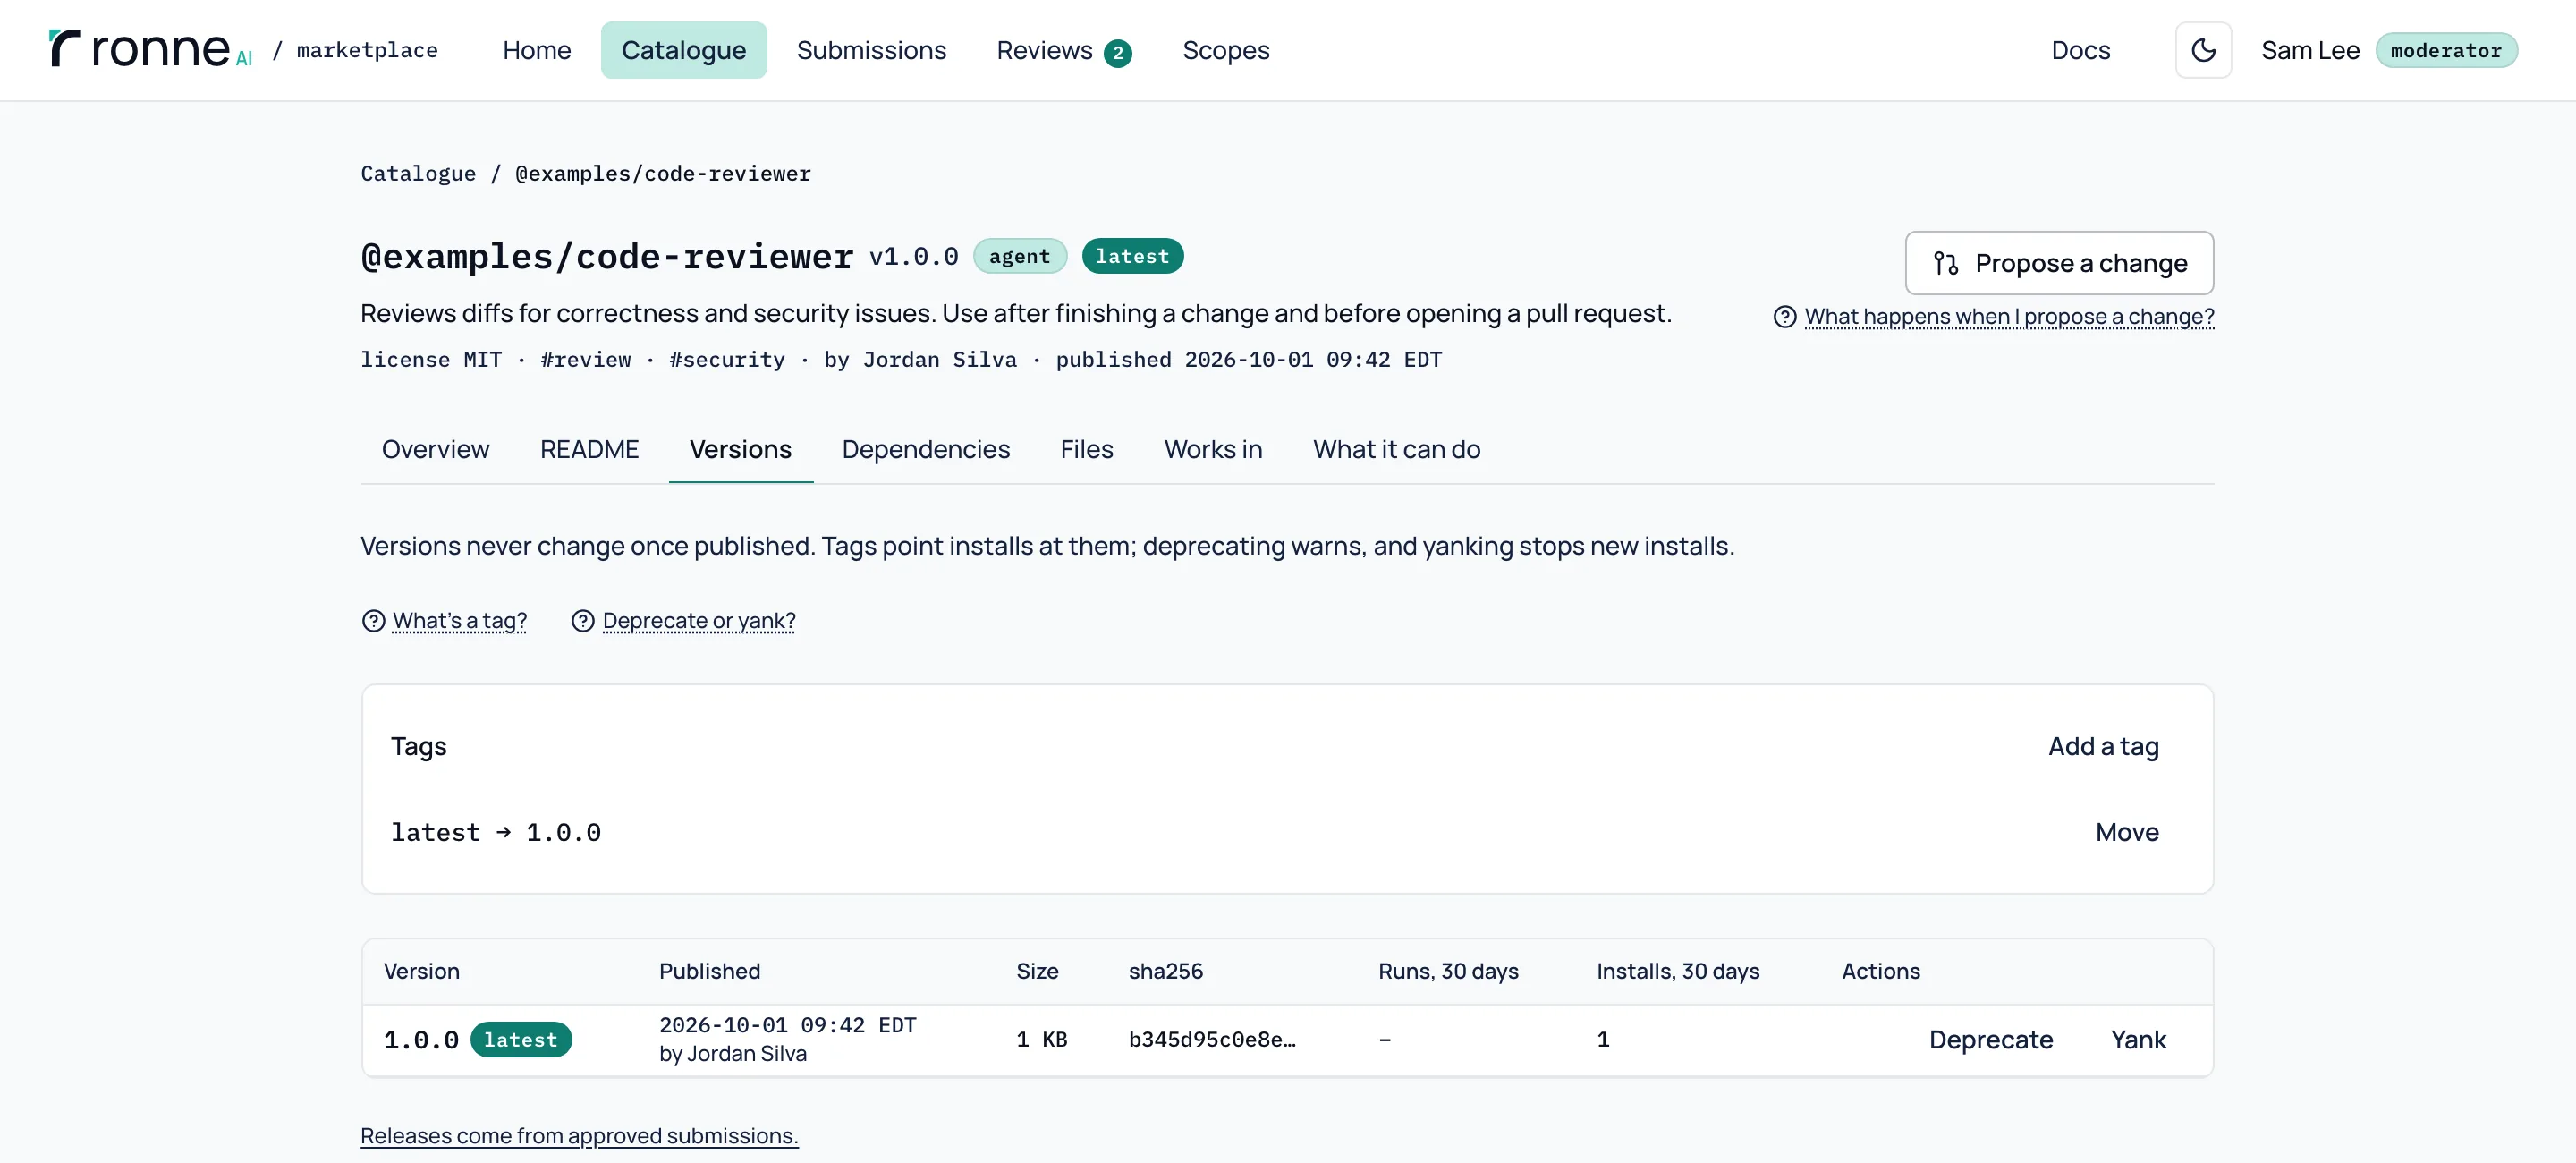The image size is (2576, 1163).
Task: Click the help icon beside What's a tag?
Action: 373,621
